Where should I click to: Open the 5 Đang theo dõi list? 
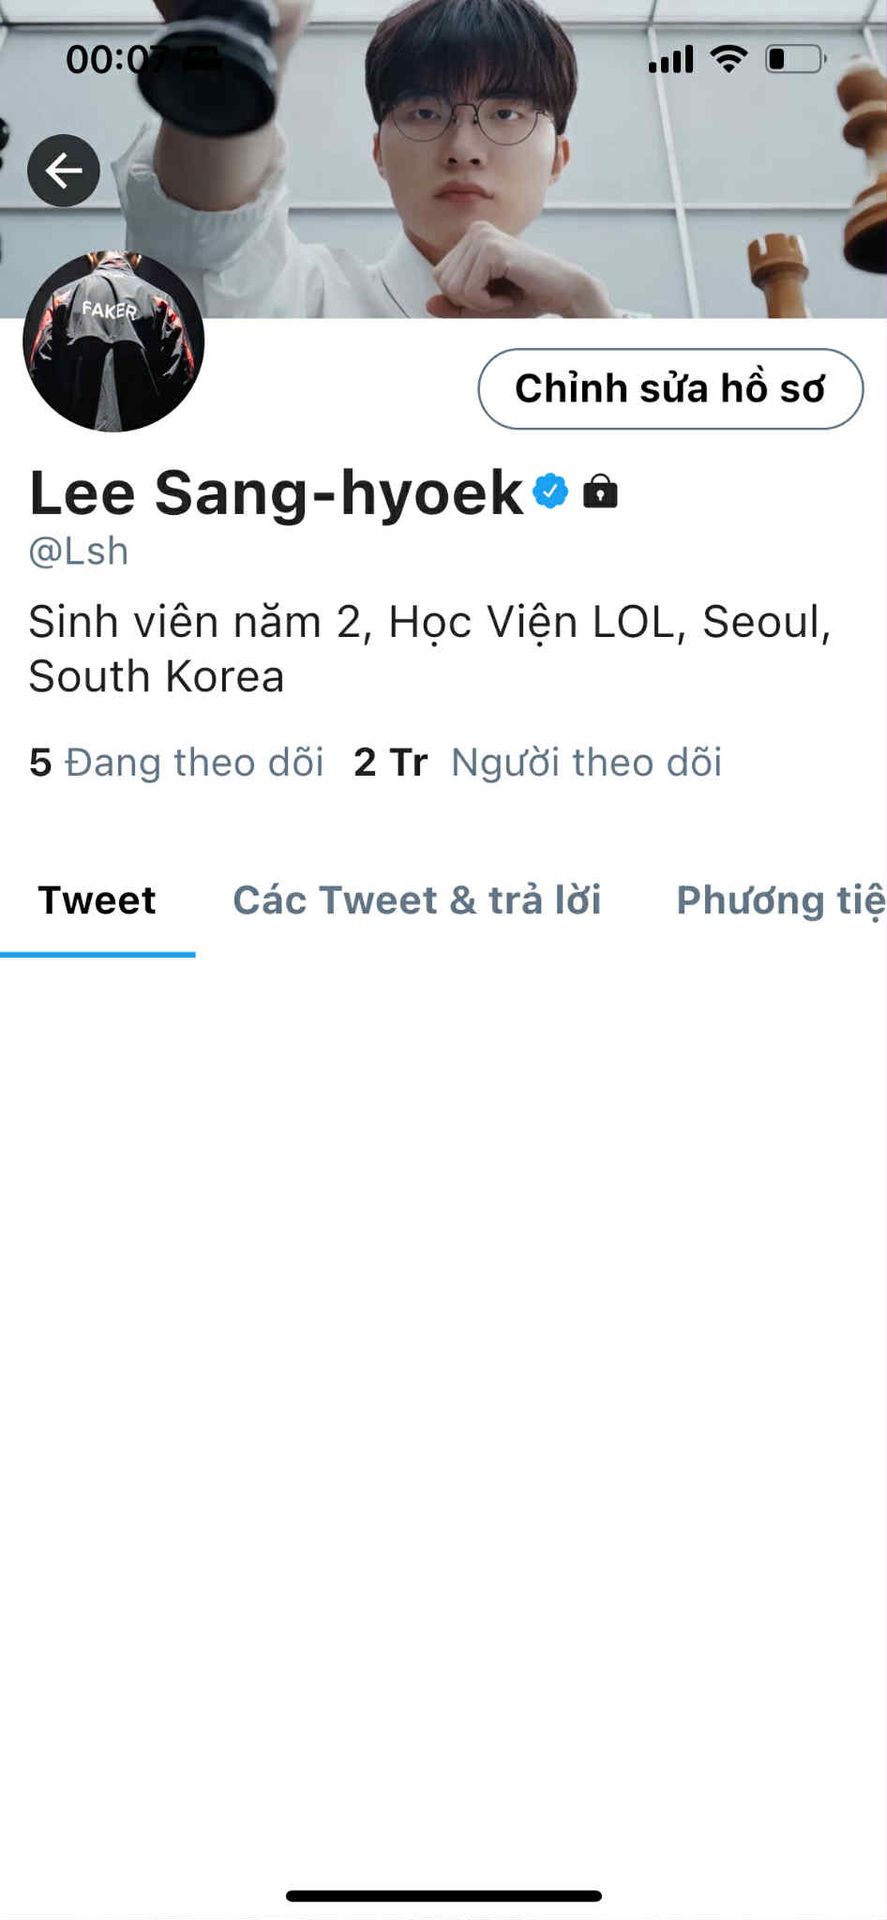point(177,762)
